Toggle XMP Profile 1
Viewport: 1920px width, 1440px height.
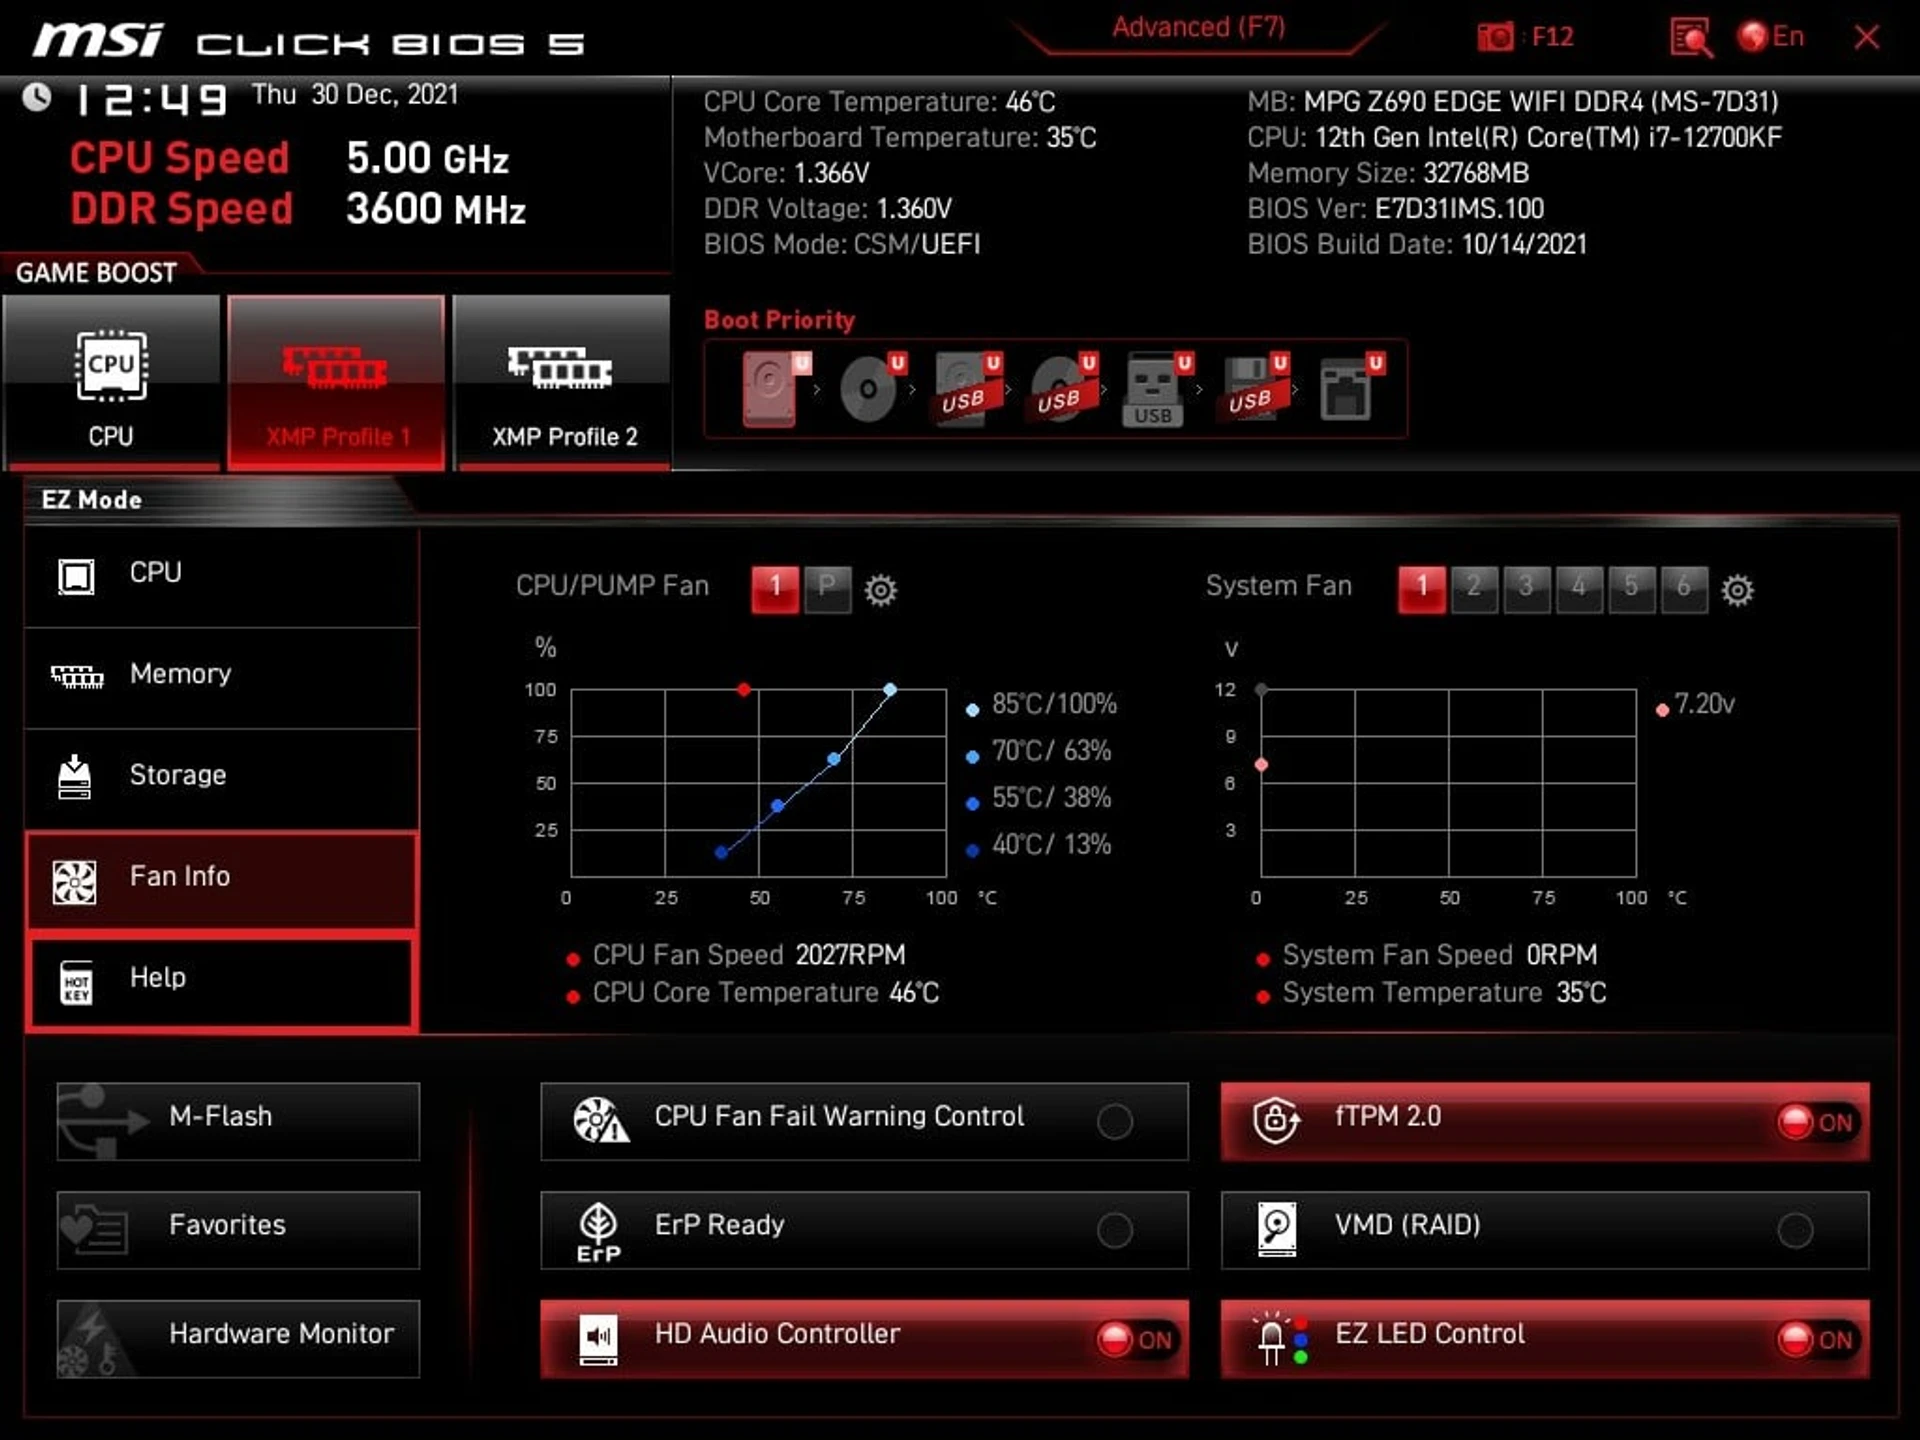coord(336,382)
